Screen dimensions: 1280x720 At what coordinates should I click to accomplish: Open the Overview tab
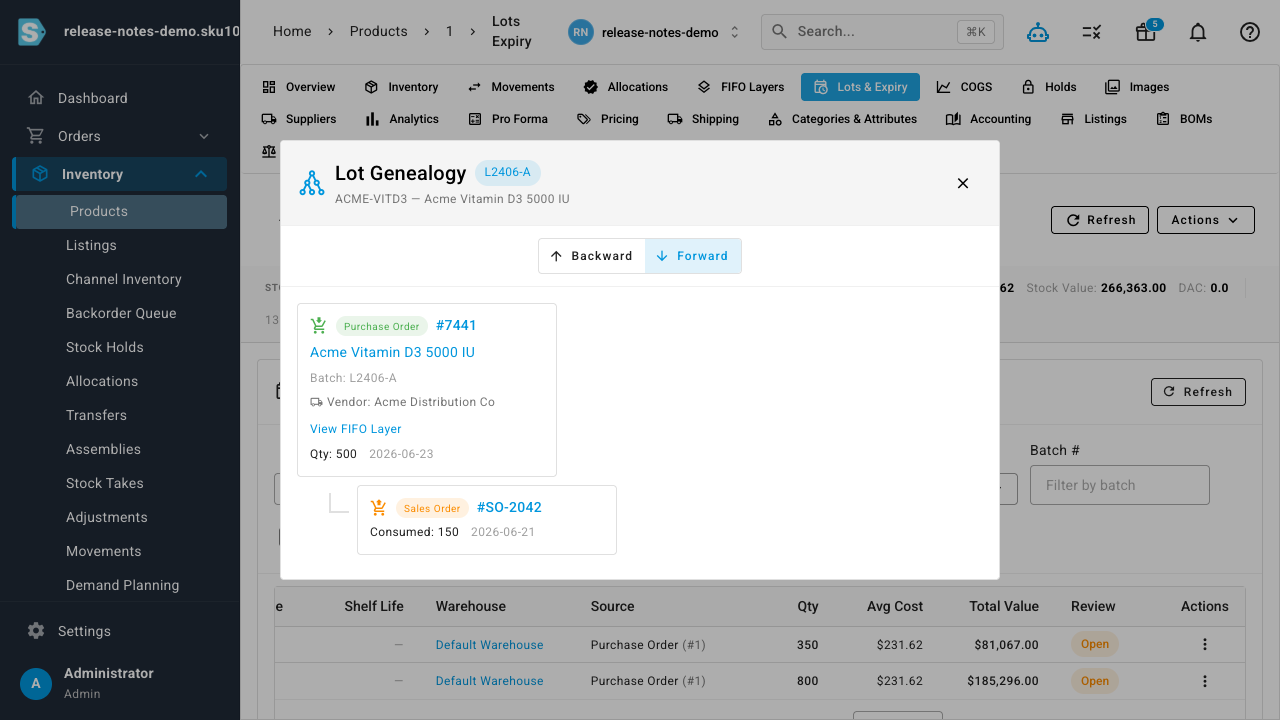299,87
